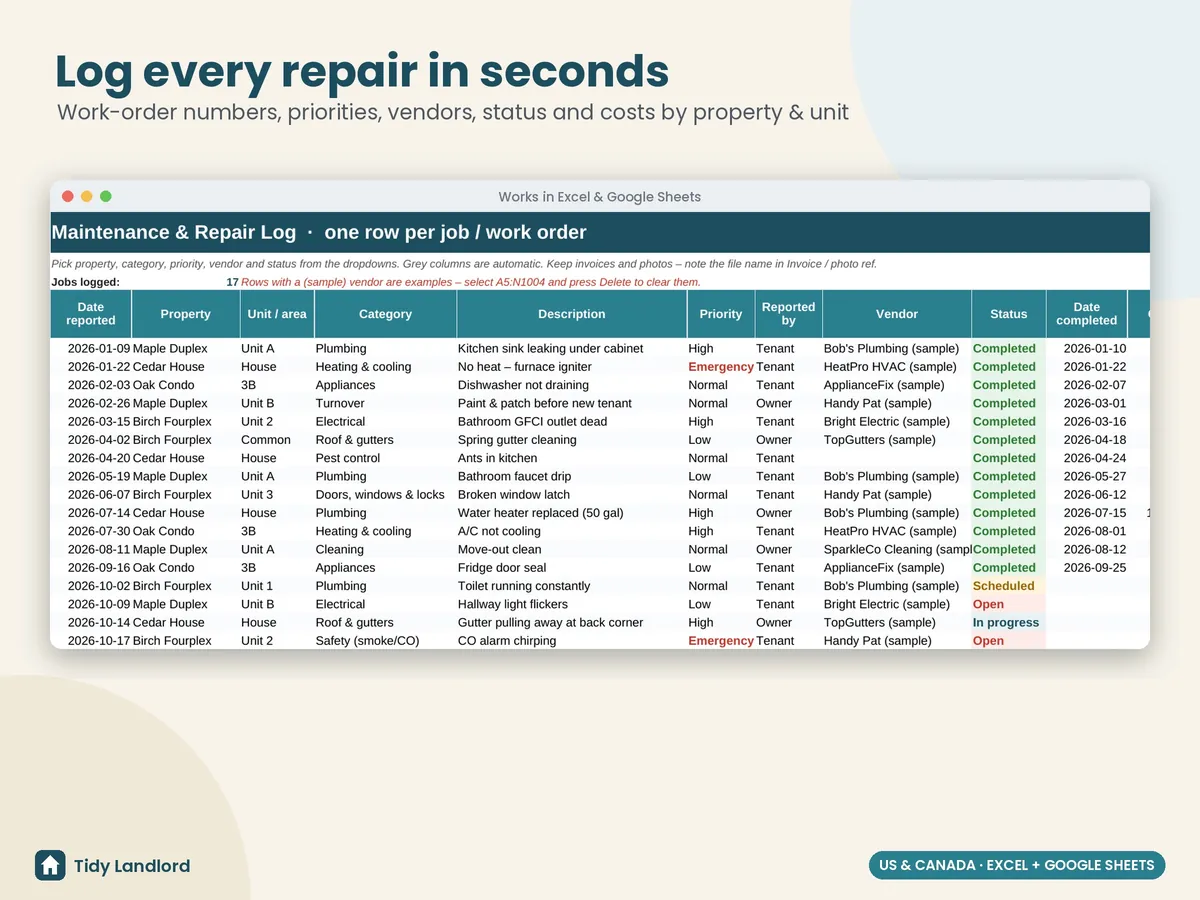This screenshot has height=900, width=1200.
Task: Select the Category column header
Action: [385, 314]
